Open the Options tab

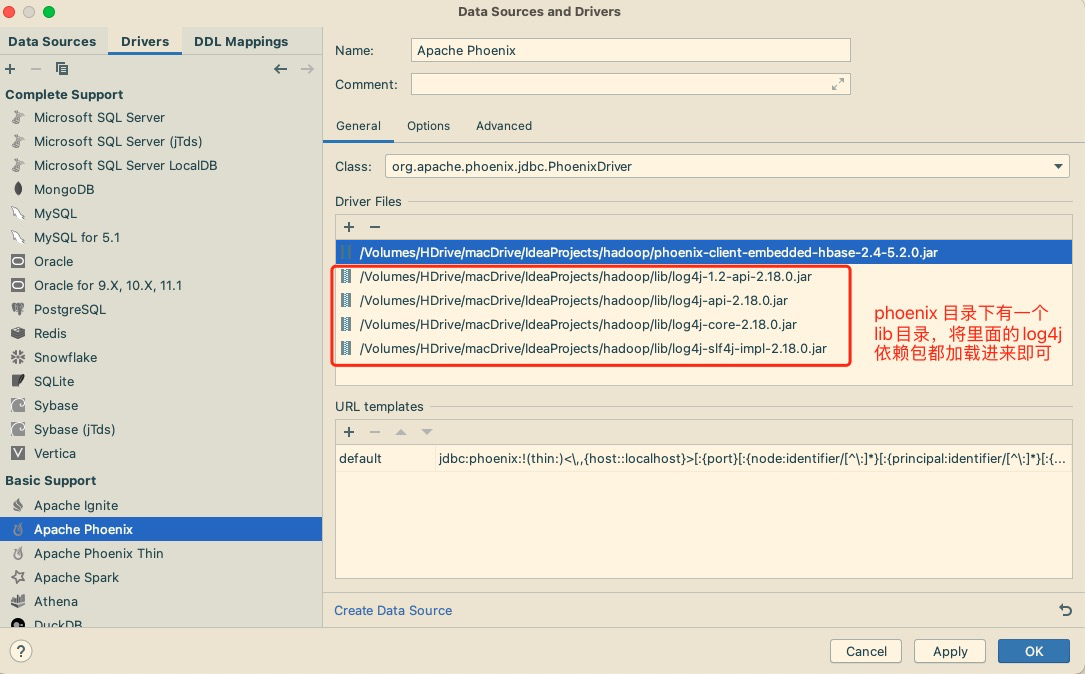pos(428,126)
